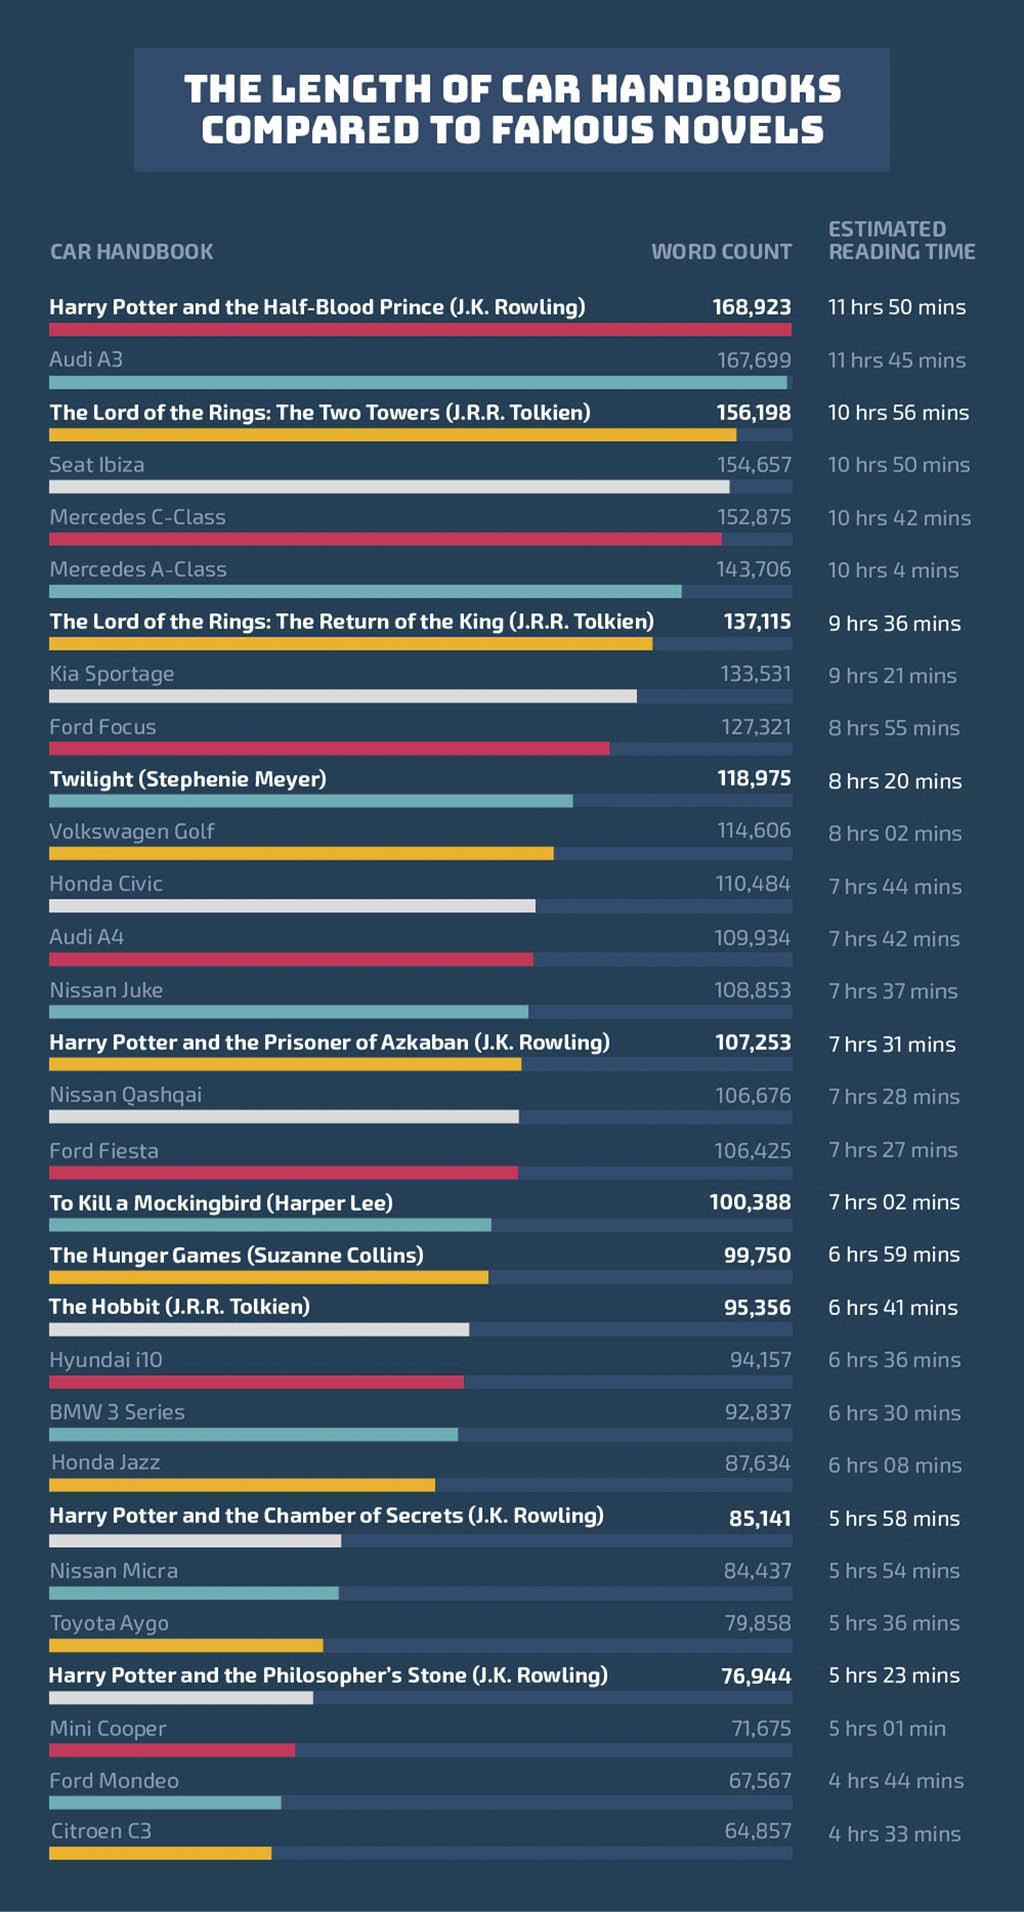Click the Mercedes A-Class label
Image resolution: width=1024 pixels, height=1912 pixels.
138,569
